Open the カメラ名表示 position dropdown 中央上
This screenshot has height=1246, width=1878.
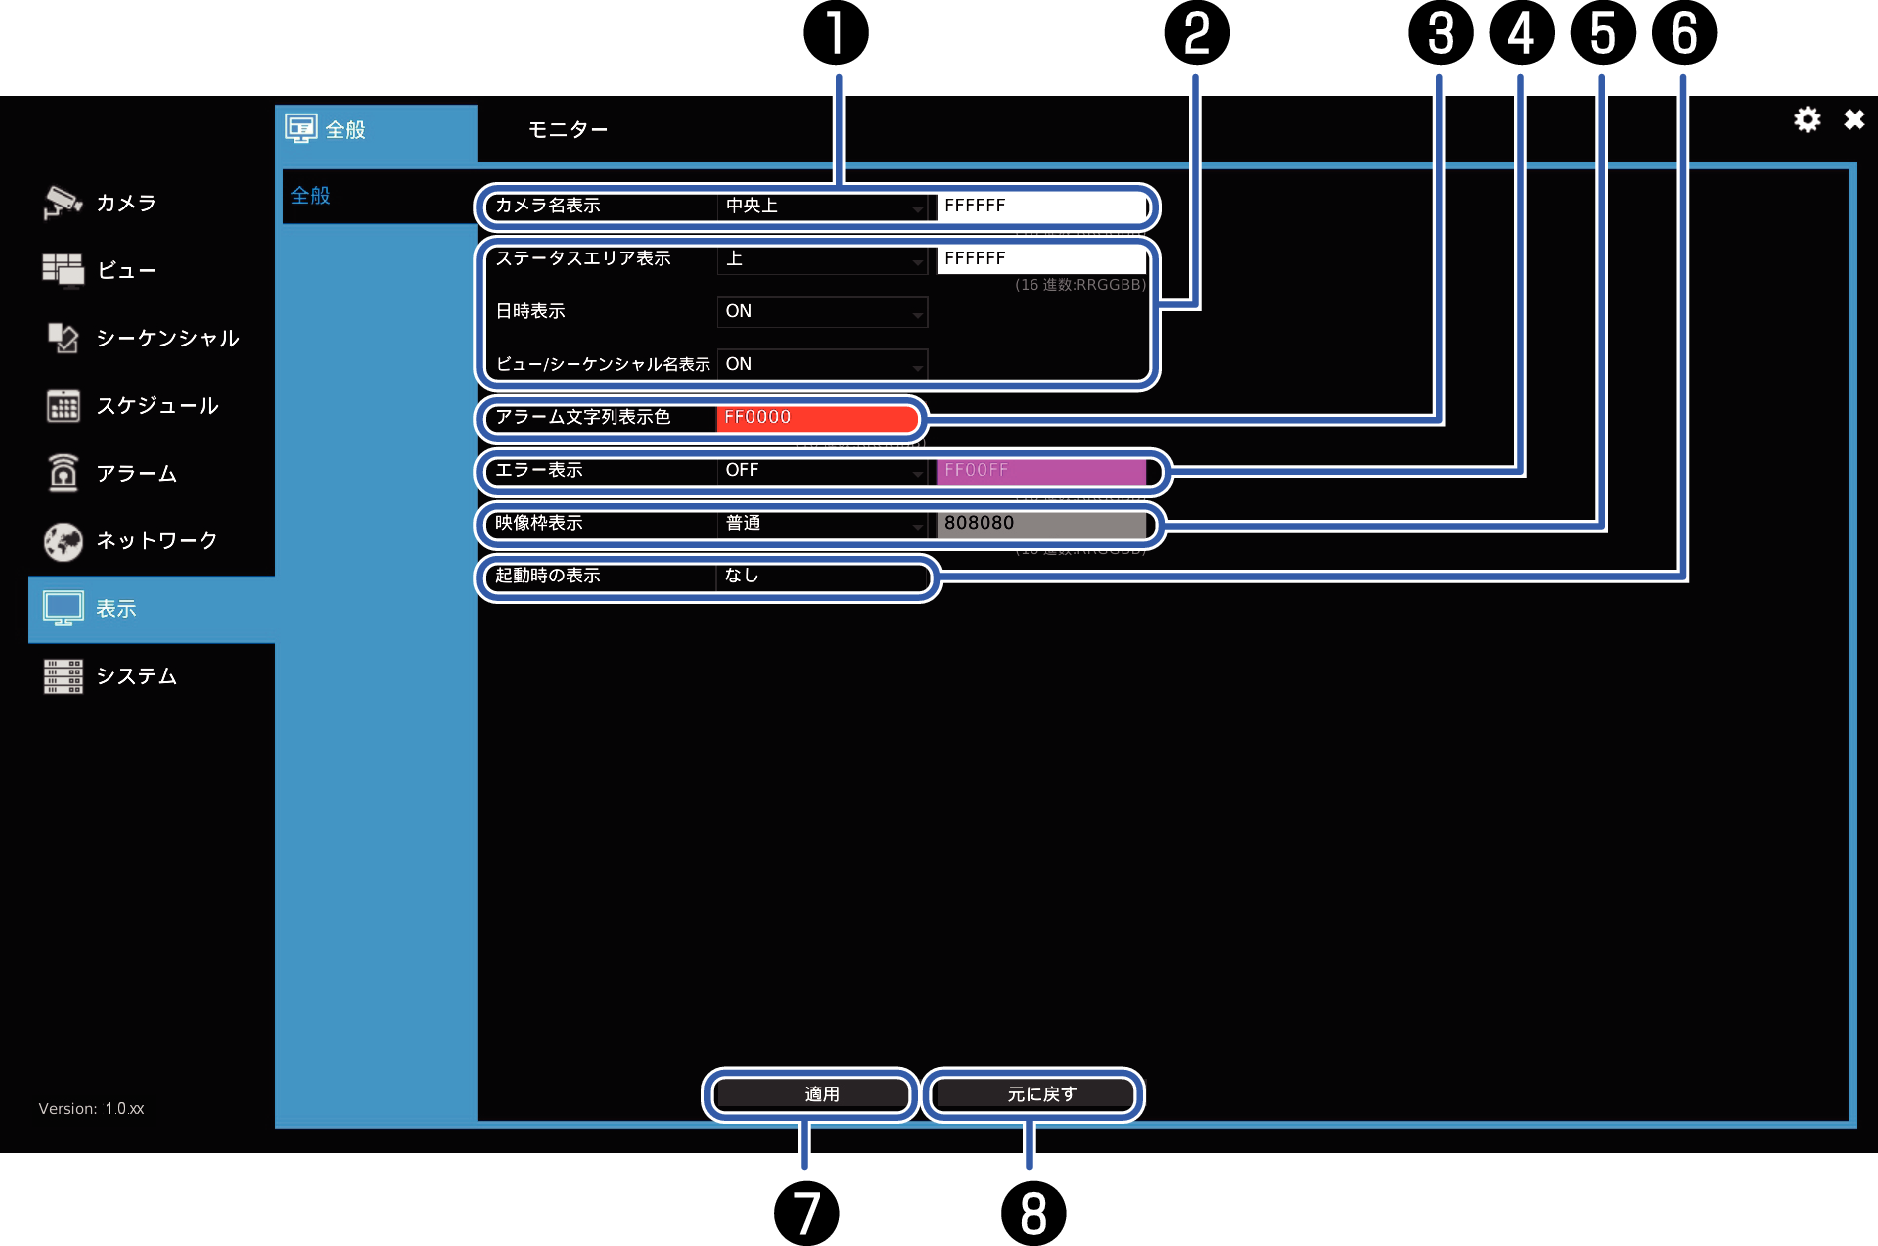tap(823, 206)
